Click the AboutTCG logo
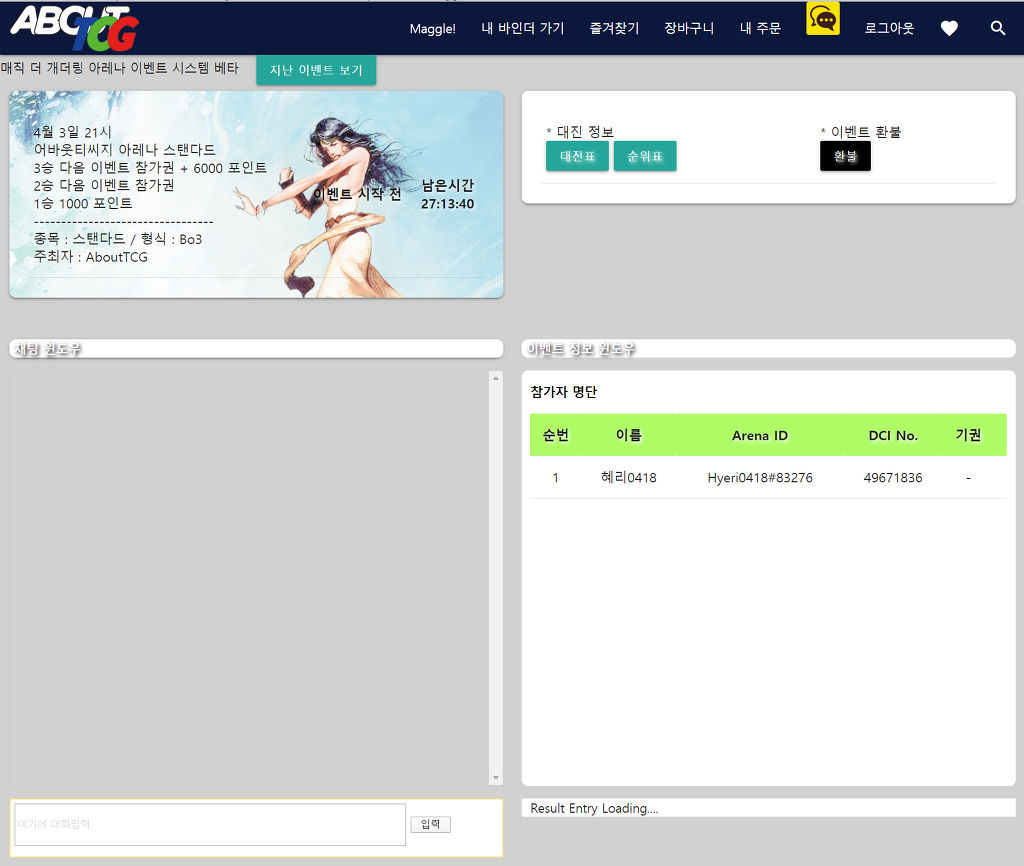The image size is (1024, 866). [74, 28]
